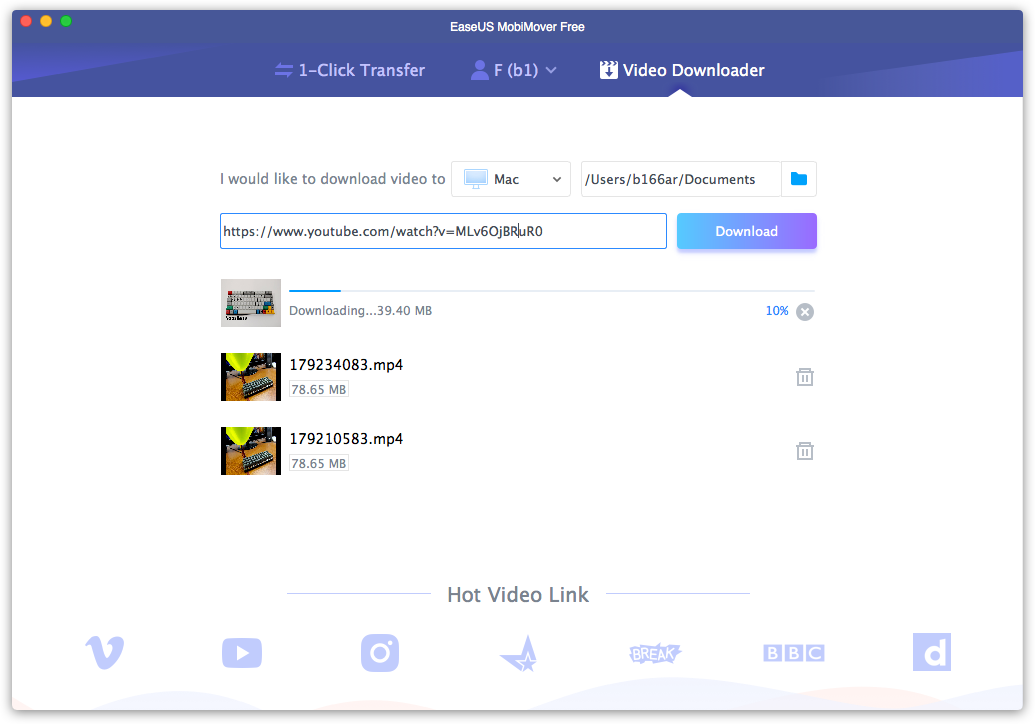Click the YouTube URL input field
1035x724 pixels.
(x=443, y=231)
